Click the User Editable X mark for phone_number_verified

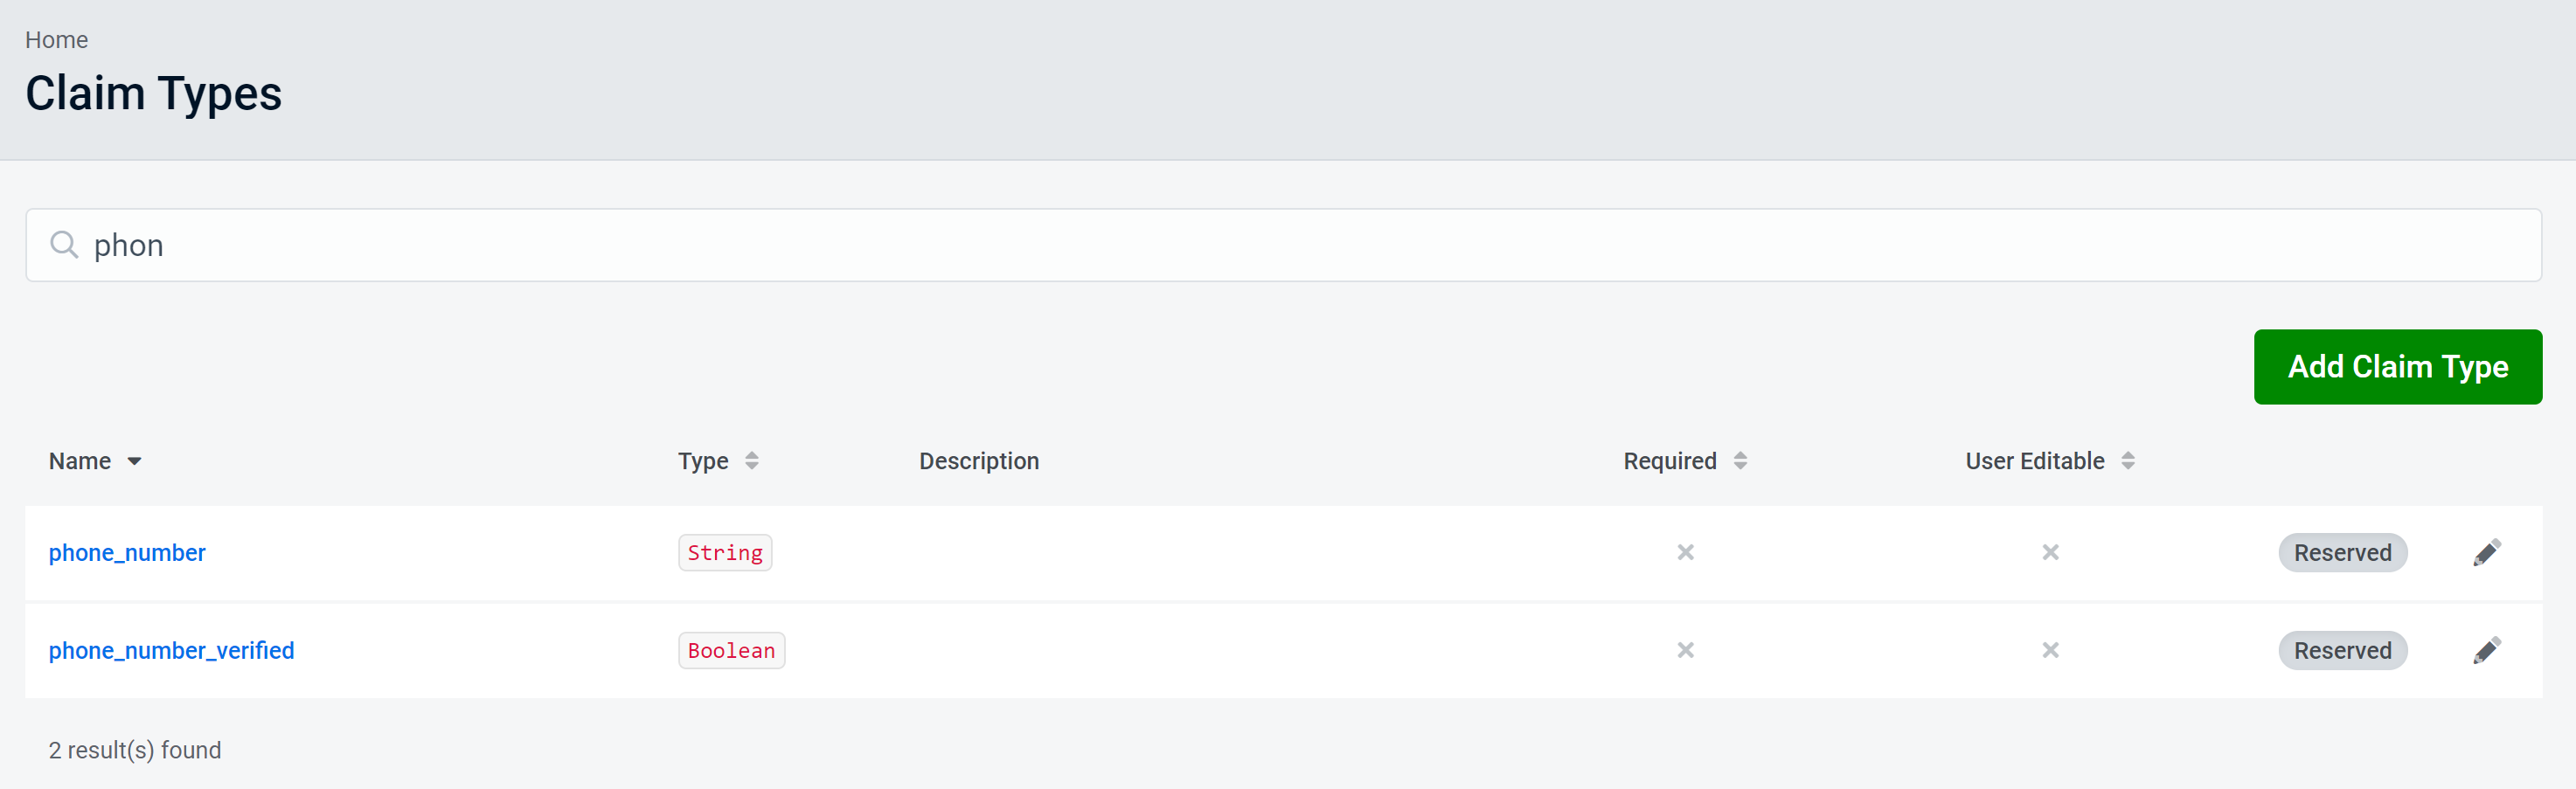tap(2050, 650)
